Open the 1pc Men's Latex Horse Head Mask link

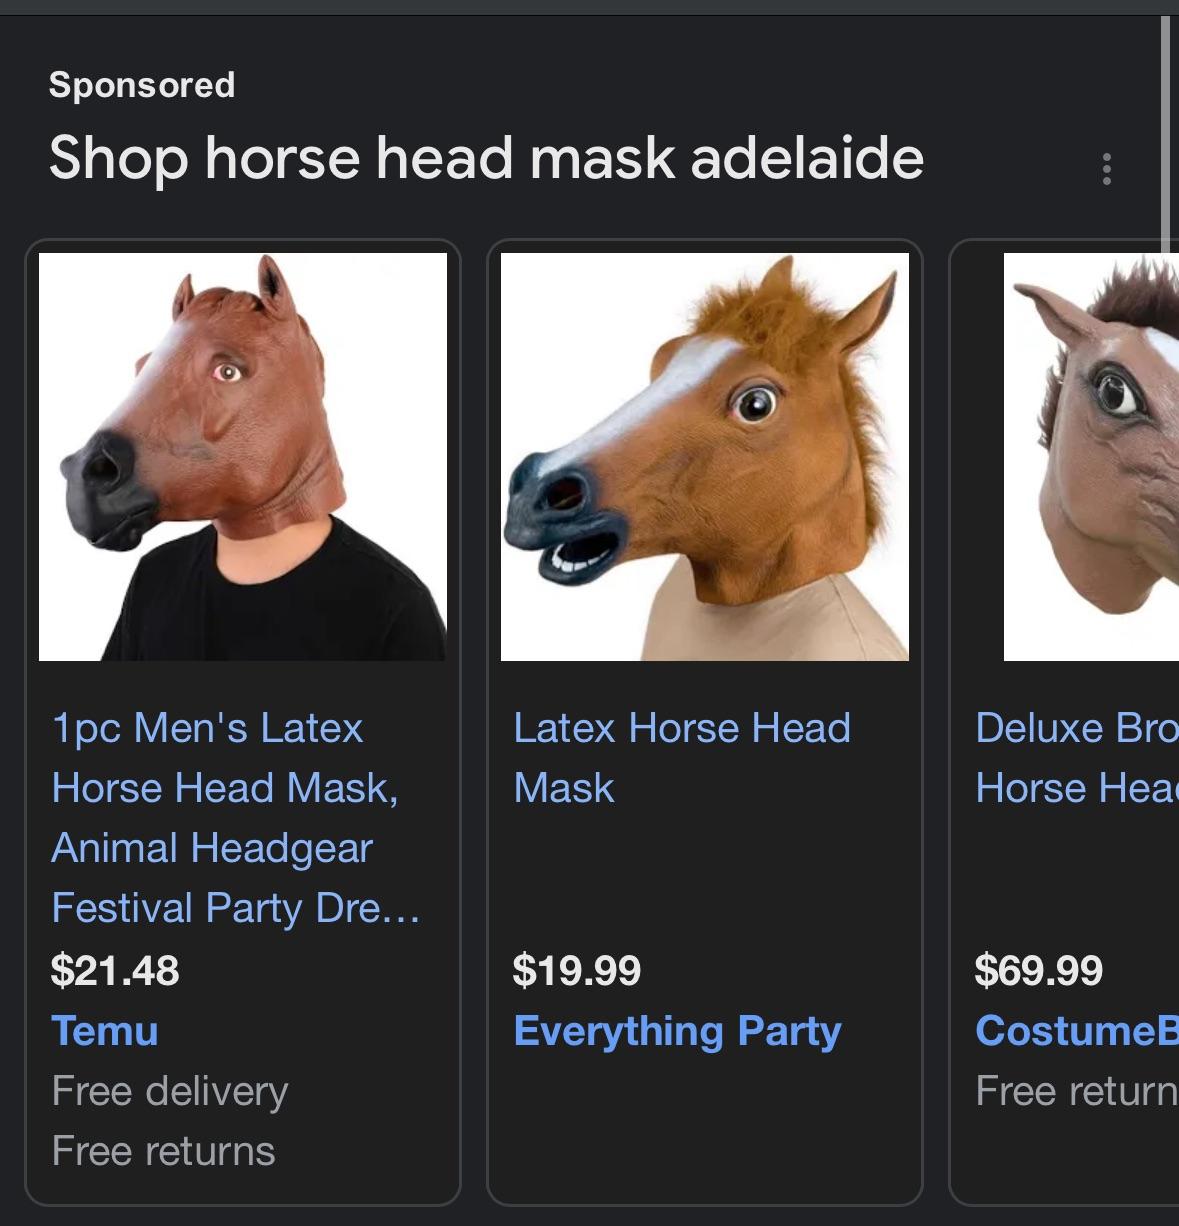[x=236, y=818]
